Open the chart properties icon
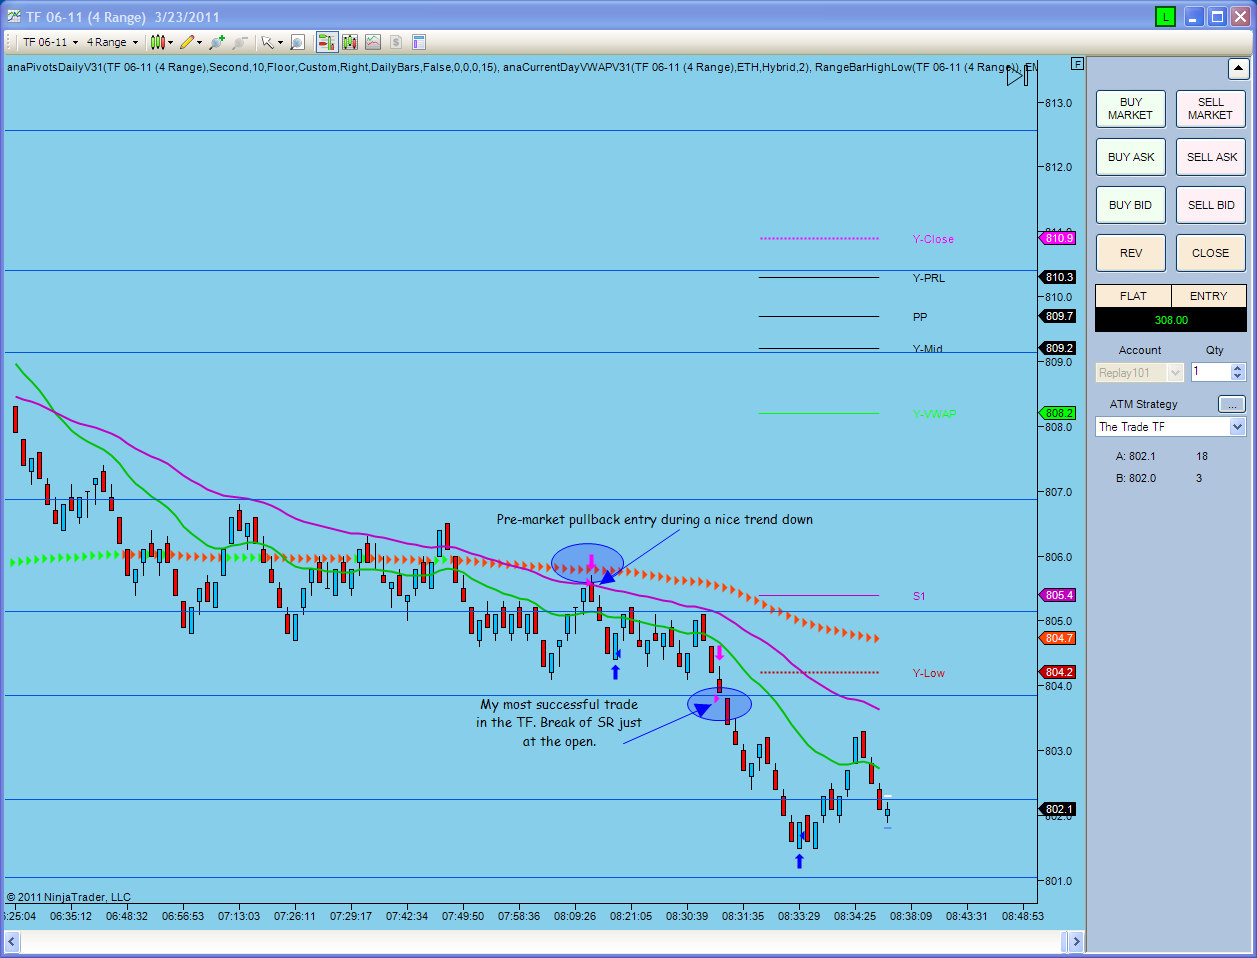Screen dimensions: 1257x958 (419, 42)
